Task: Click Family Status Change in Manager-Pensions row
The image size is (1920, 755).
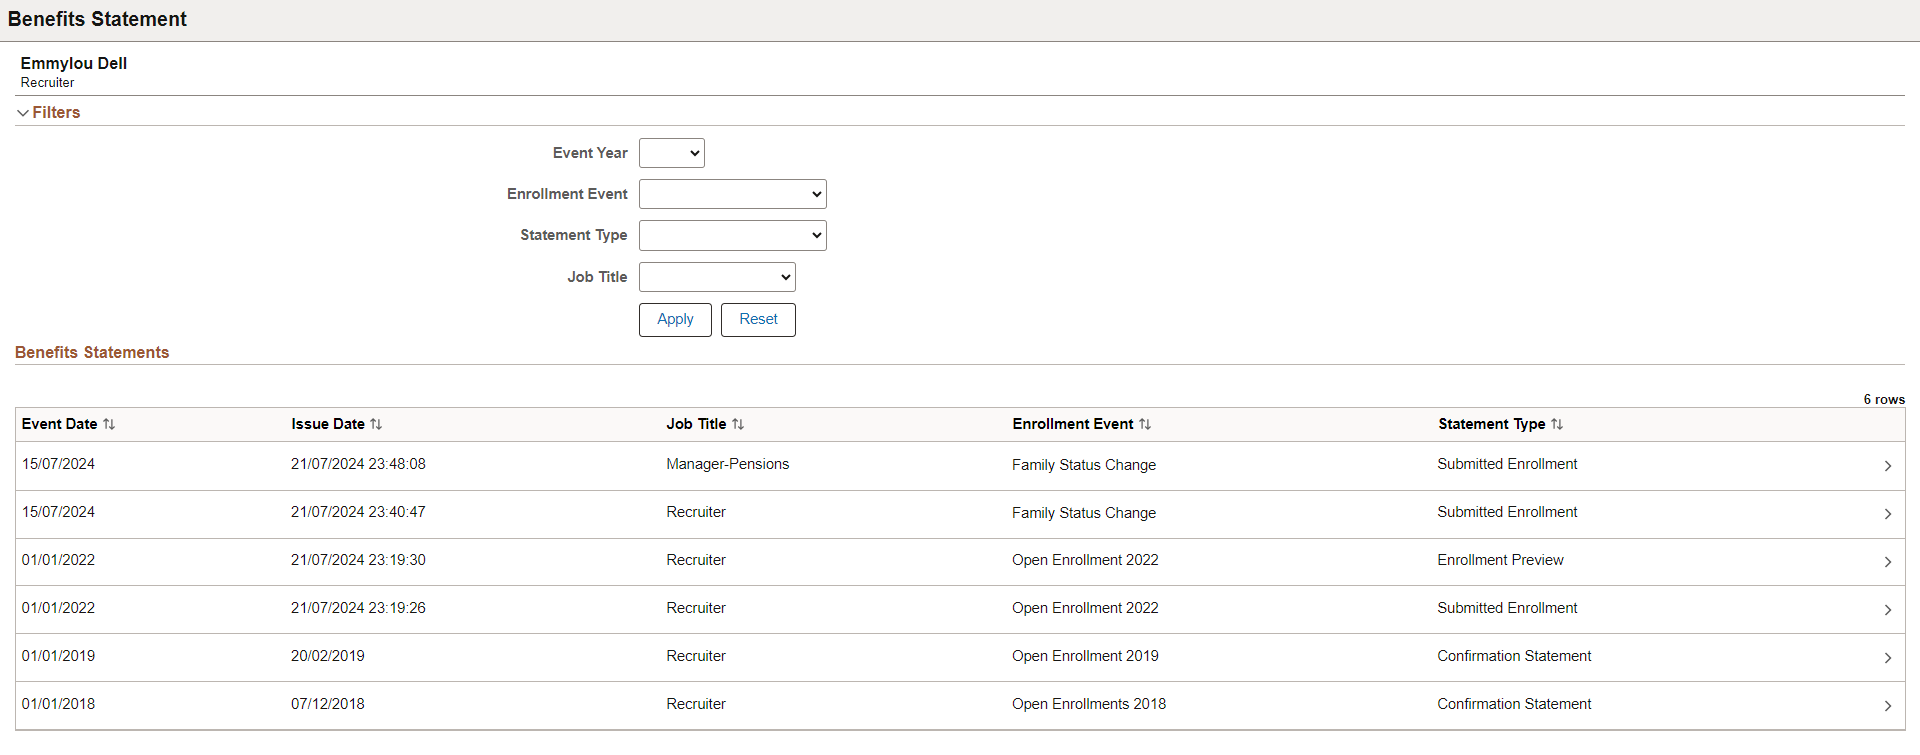Action: coord(1084,465)
